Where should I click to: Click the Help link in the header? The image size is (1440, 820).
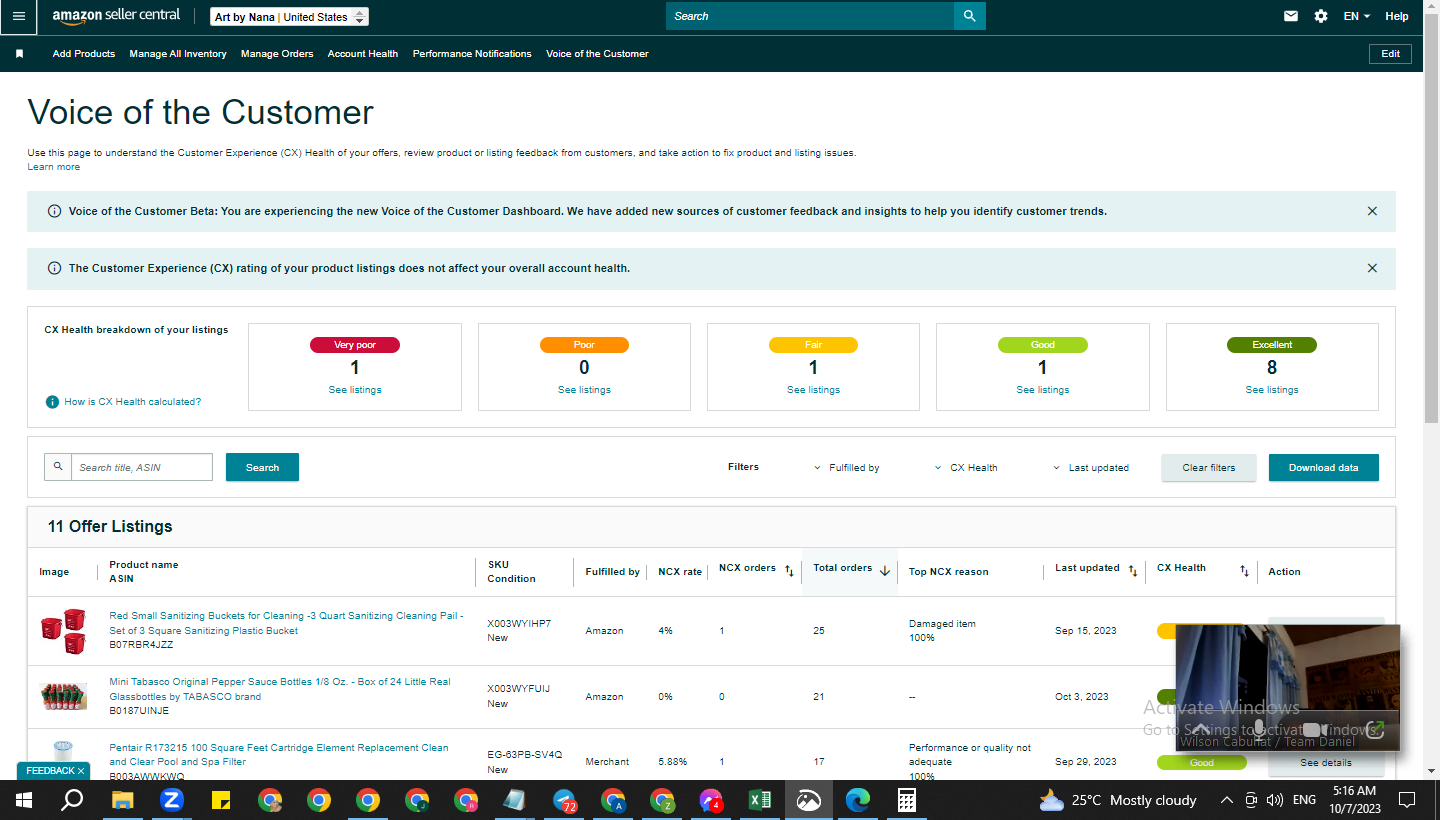1397,16
